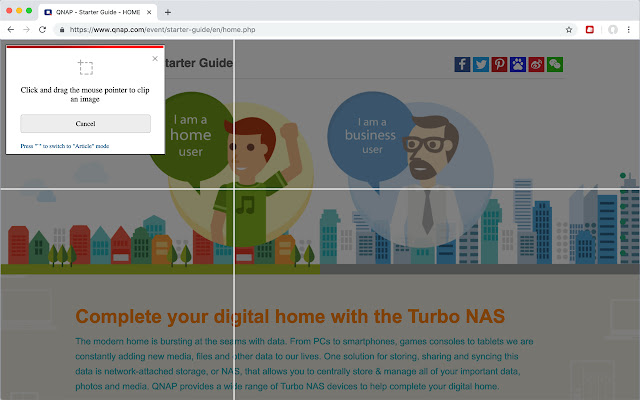Screen dimensions: 640x400
Task: Select the QNAP Starter Guide tab
Action: click(98, 12)
